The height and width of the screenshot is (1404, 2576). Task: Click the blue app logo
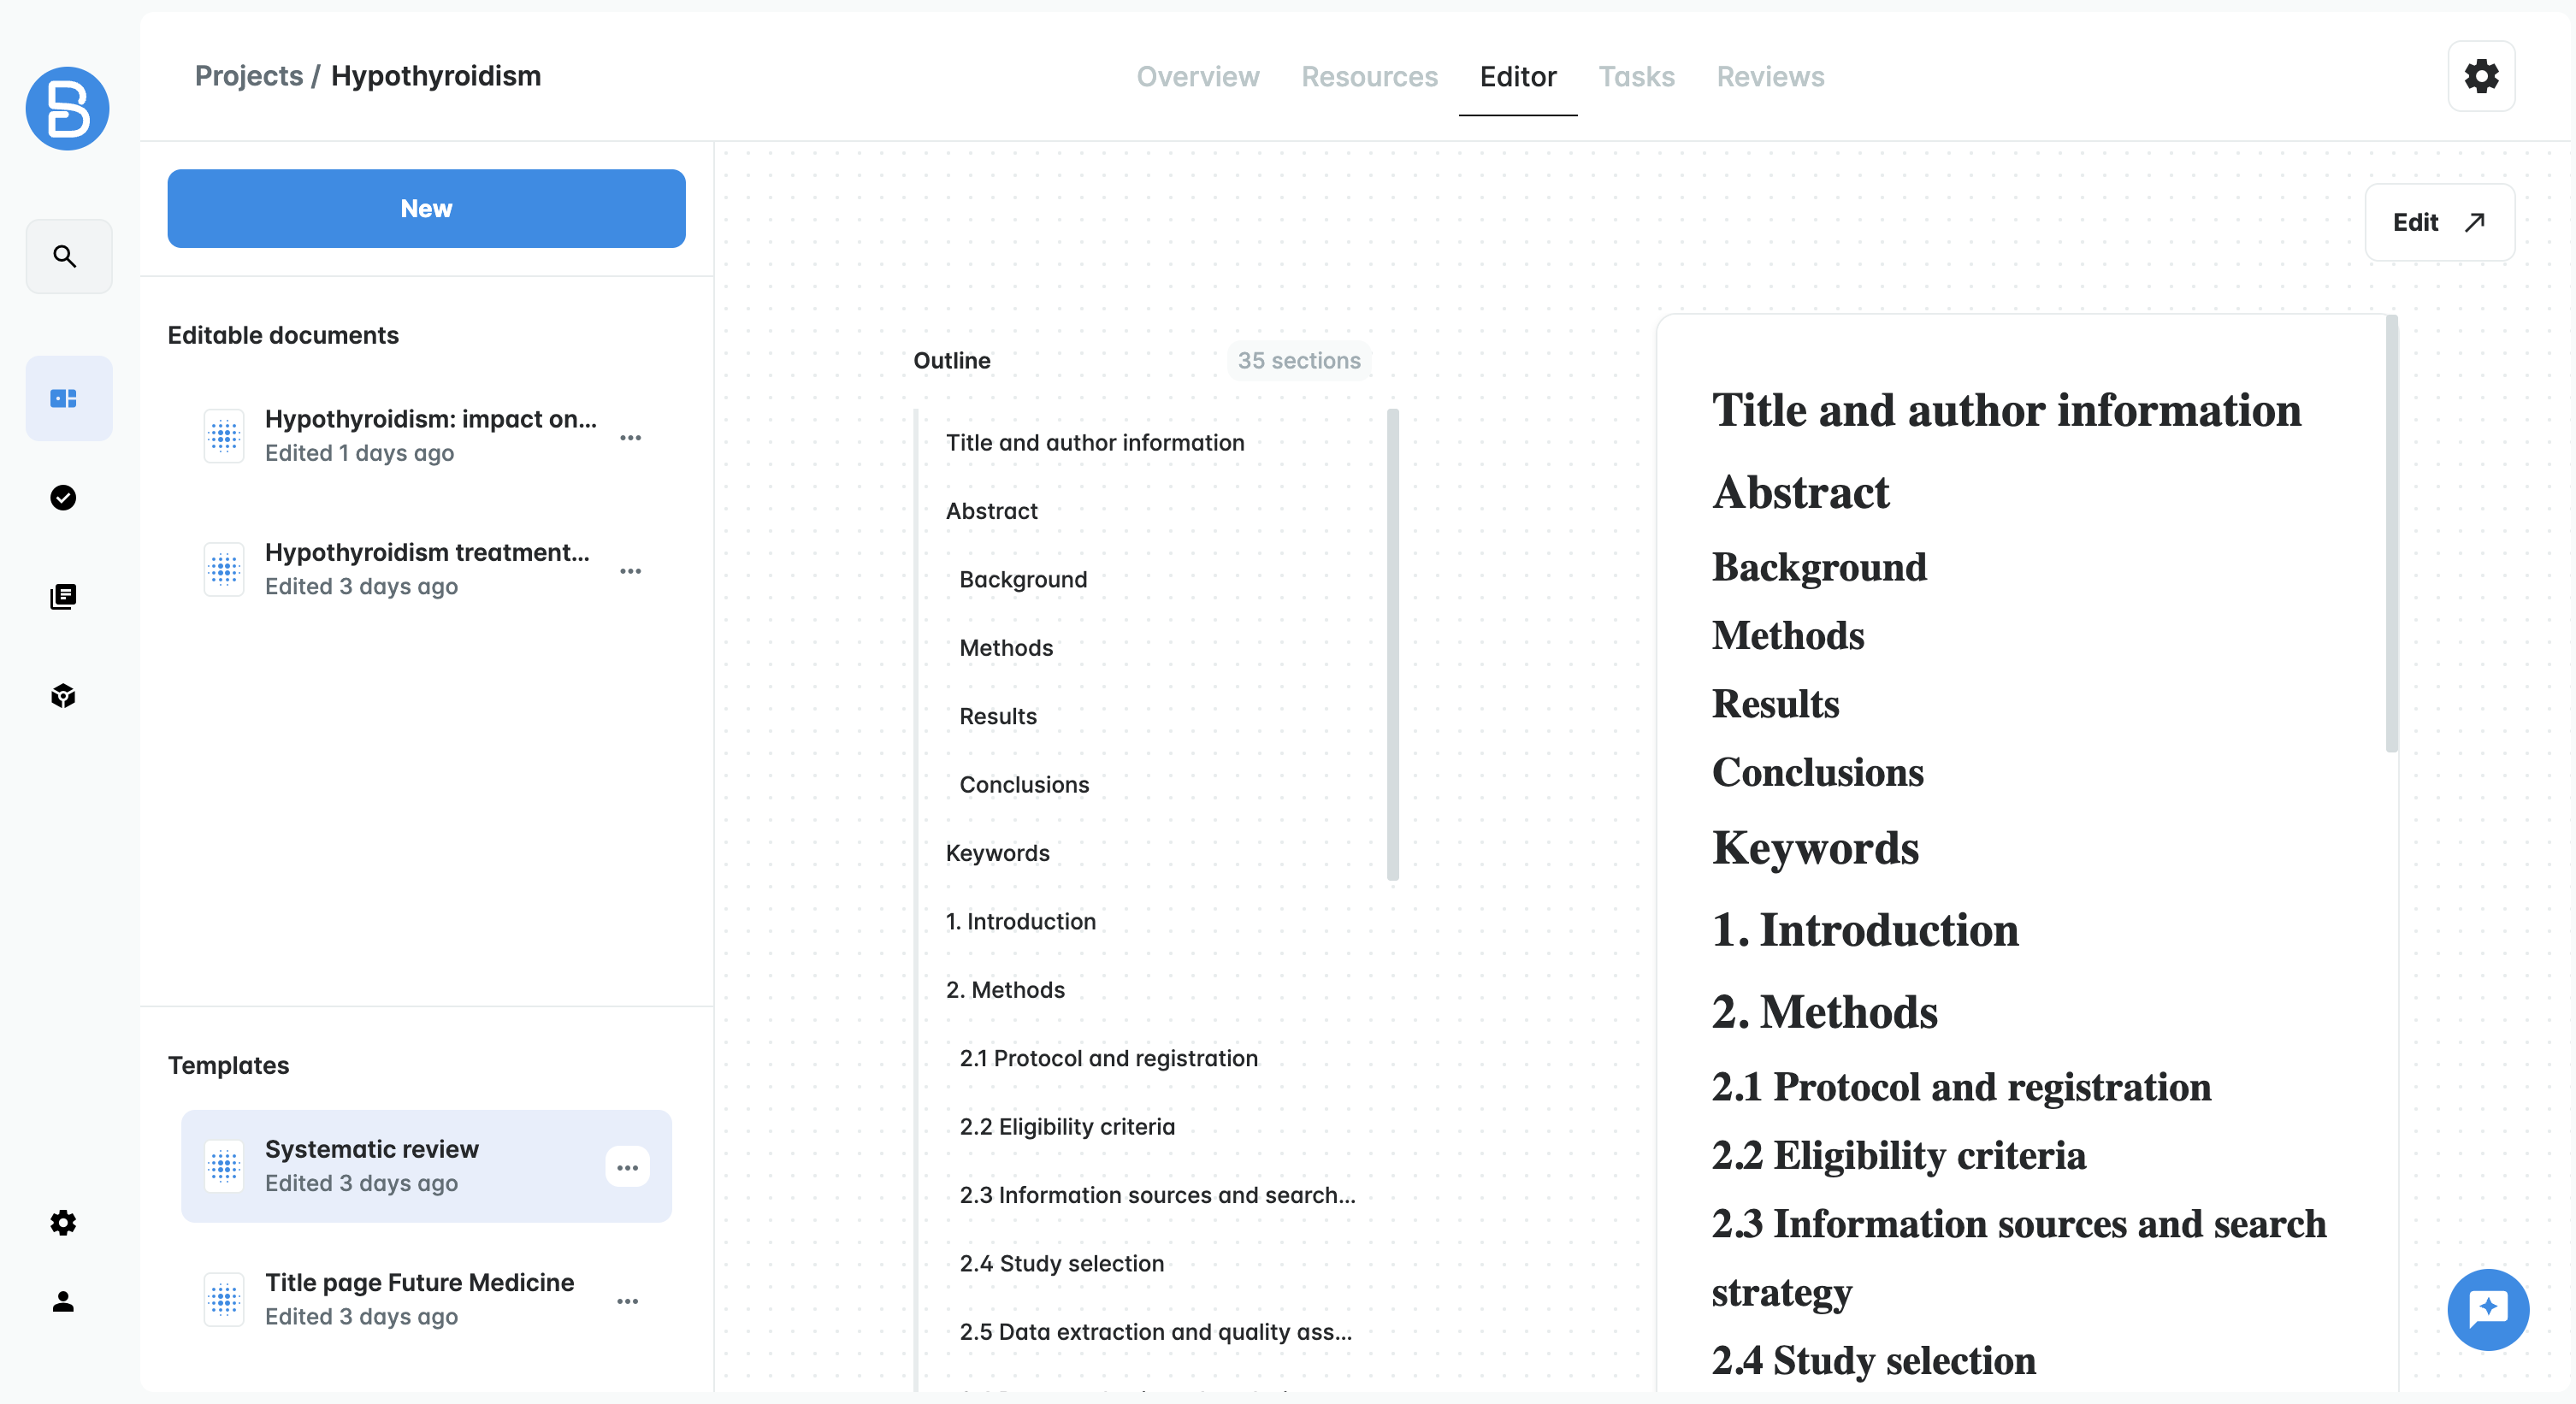tap(67, 109)
